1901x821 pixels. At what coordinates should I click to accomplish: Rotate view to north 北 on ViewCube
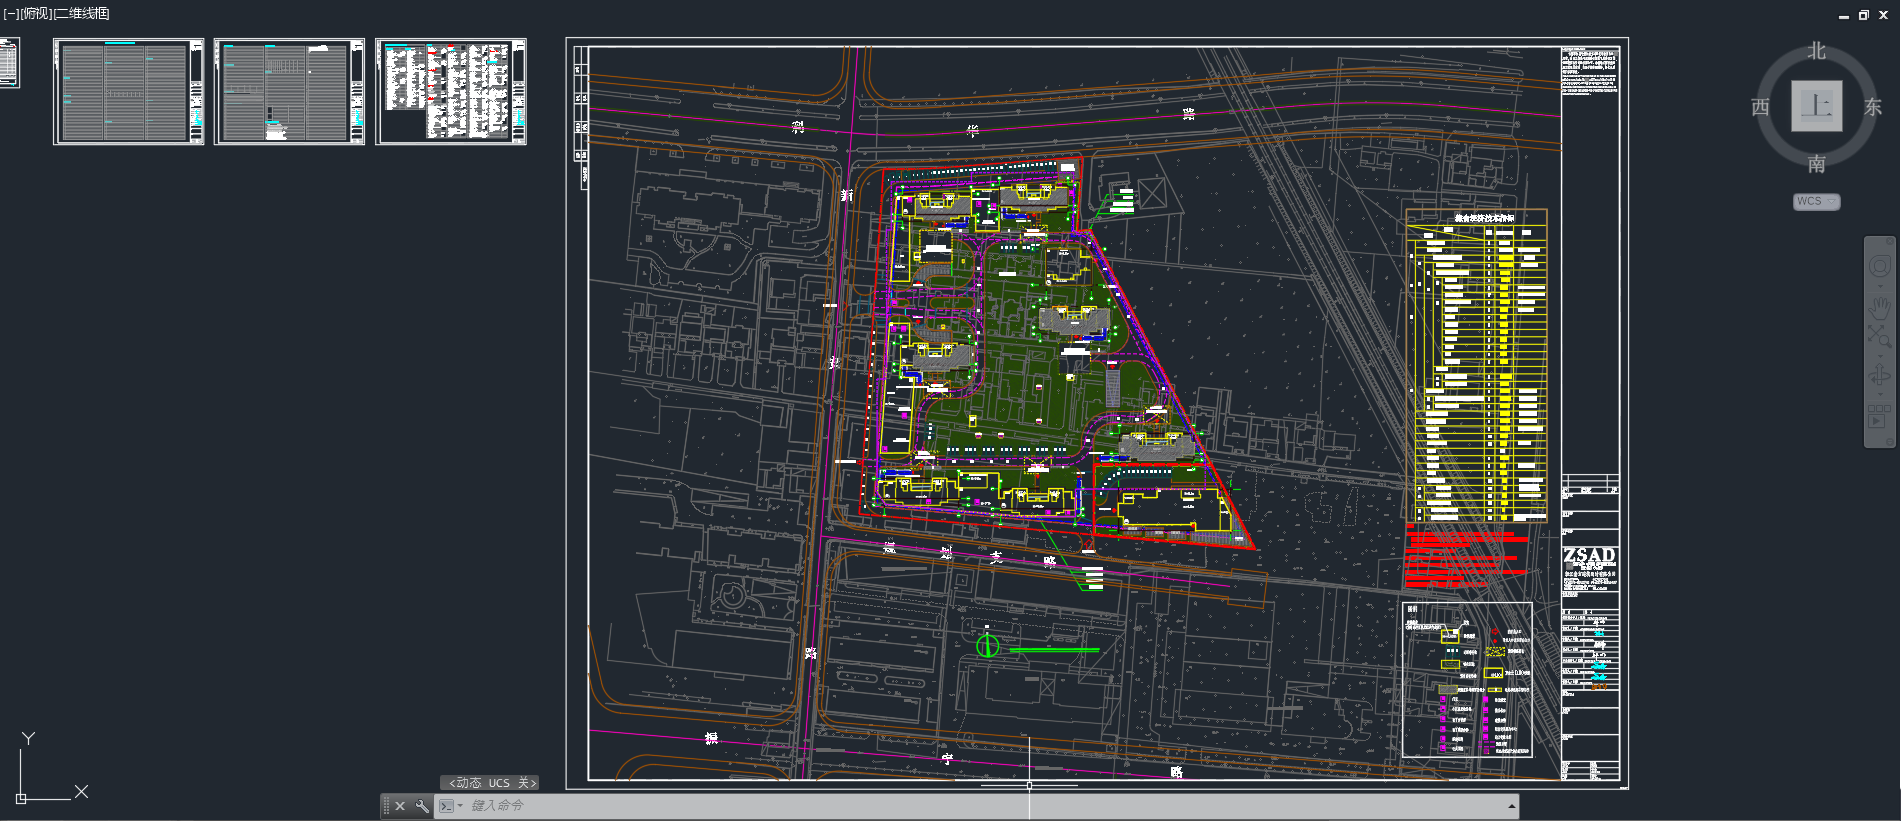(x=1816, y=51)
